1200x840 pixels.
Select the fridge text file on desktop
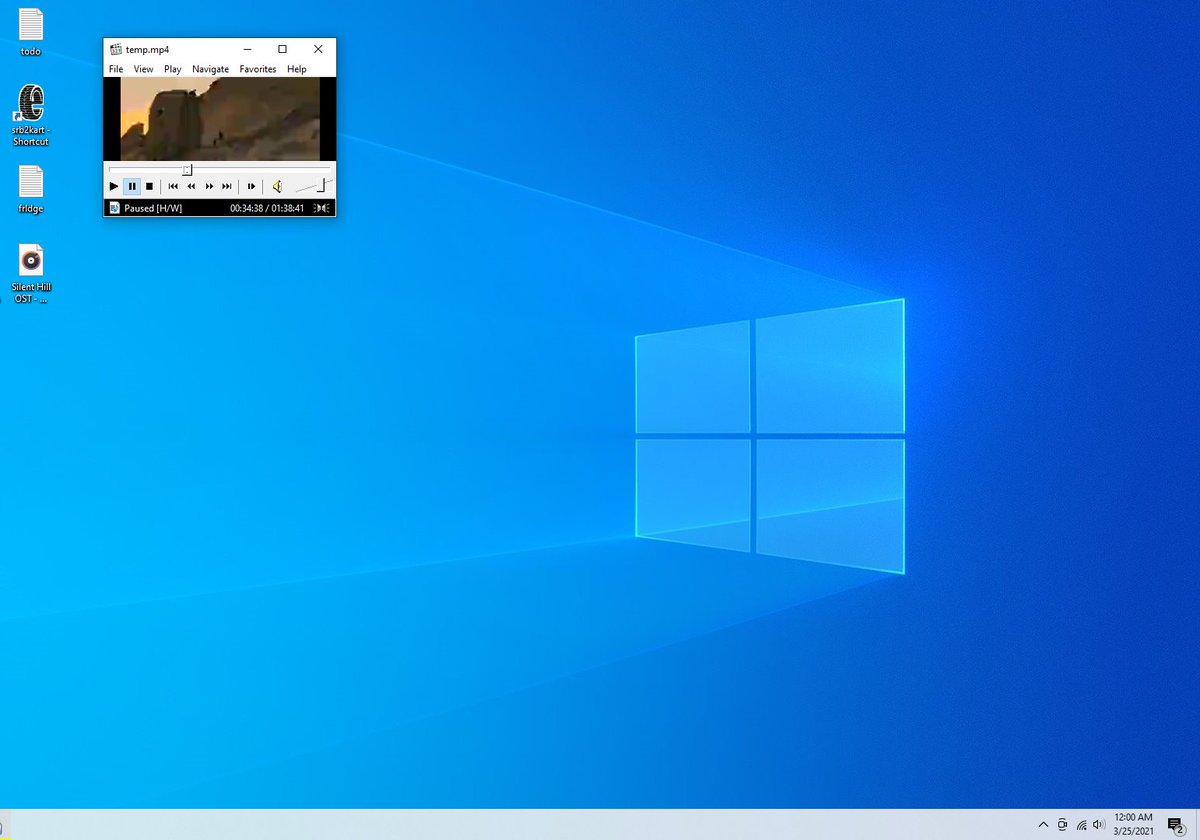pyautogui.click(x=31, y=189)
